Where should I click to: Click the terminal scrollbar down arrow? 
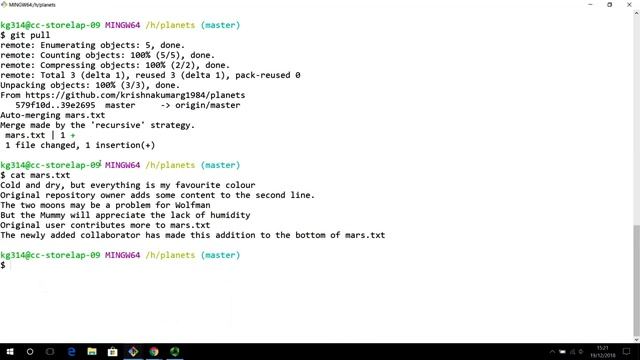pos(636,339)
